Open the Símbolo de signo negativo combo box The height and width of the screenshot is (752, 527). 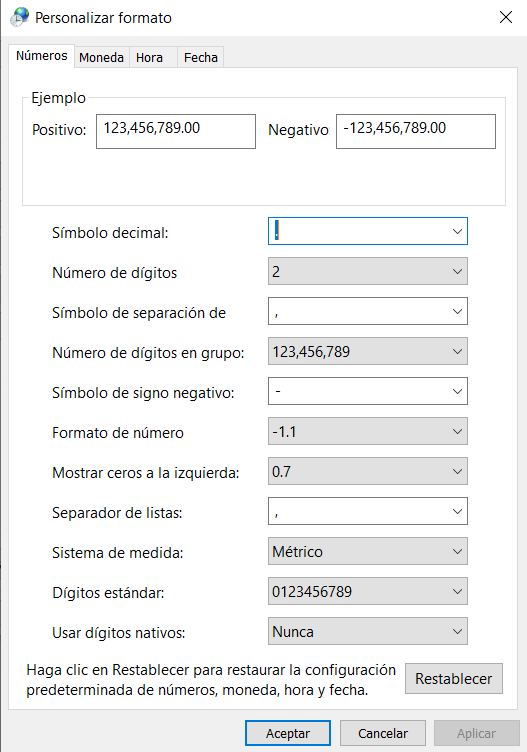pos(368,391)
